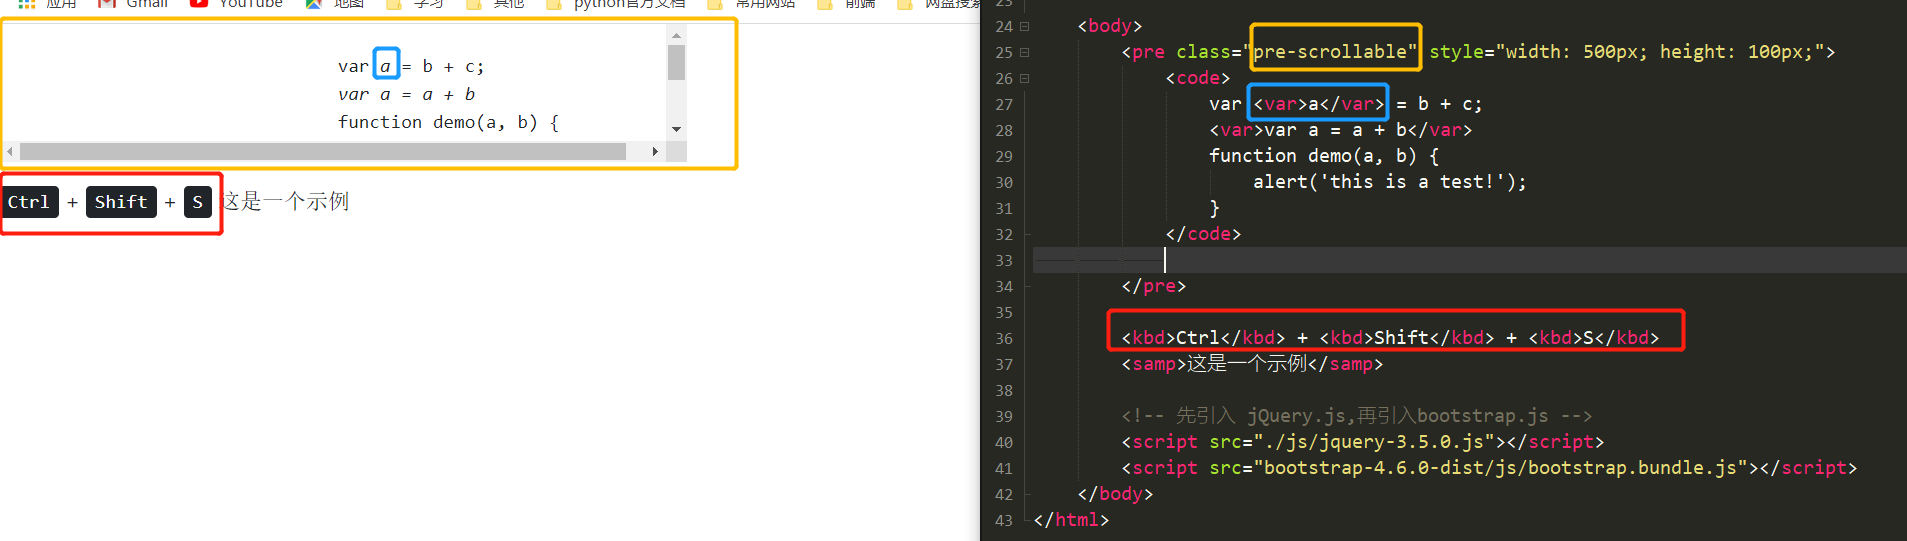Click the italic variable a in preview
Image resolution: width=1907 pixels, height=541 pixels.
point(386,67)
